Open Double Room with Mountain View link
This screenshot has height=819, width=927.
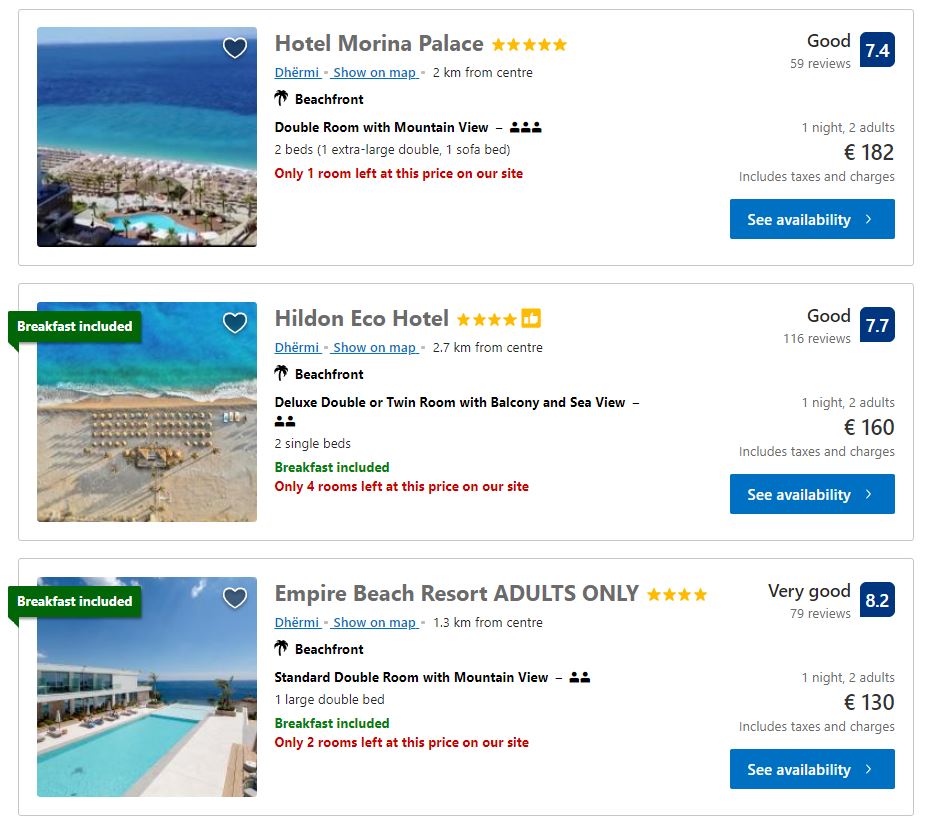(381, 127)
